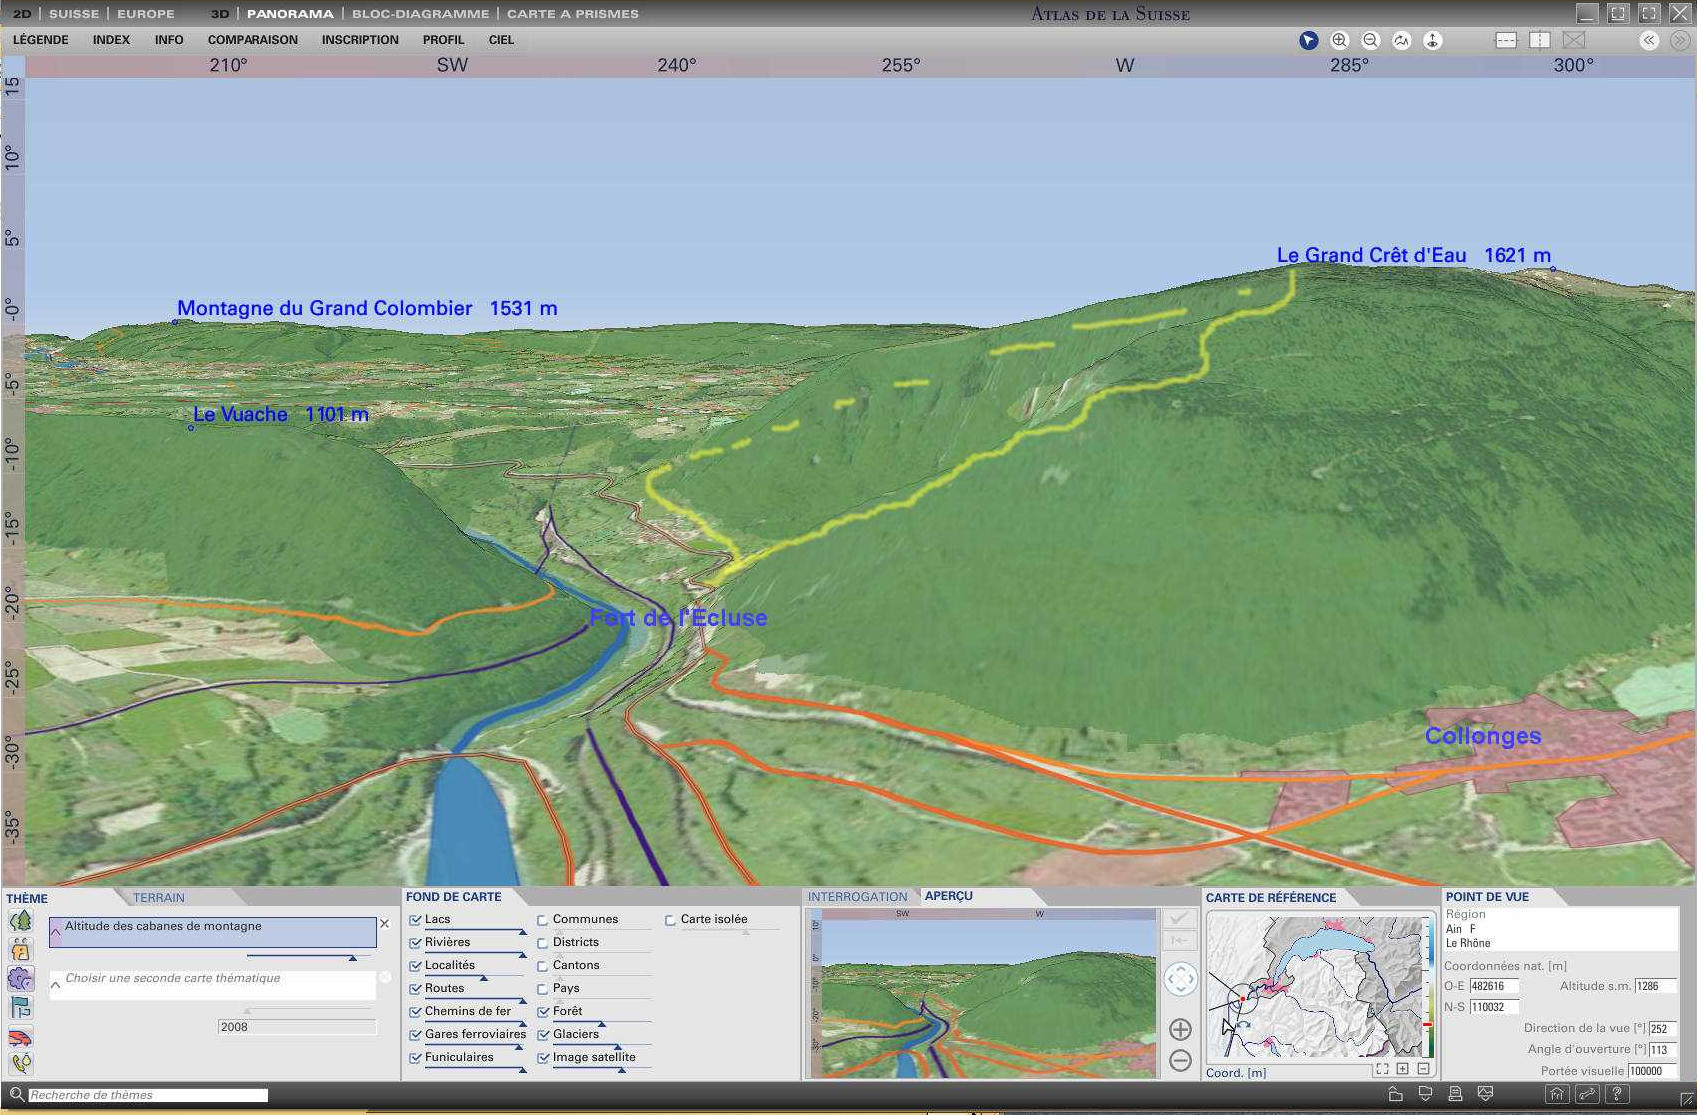This screenshot has height=1115, width=1697.
Task: Go back with the double-left arrow
Action: pyautogui.click(x=1648, y=40)
